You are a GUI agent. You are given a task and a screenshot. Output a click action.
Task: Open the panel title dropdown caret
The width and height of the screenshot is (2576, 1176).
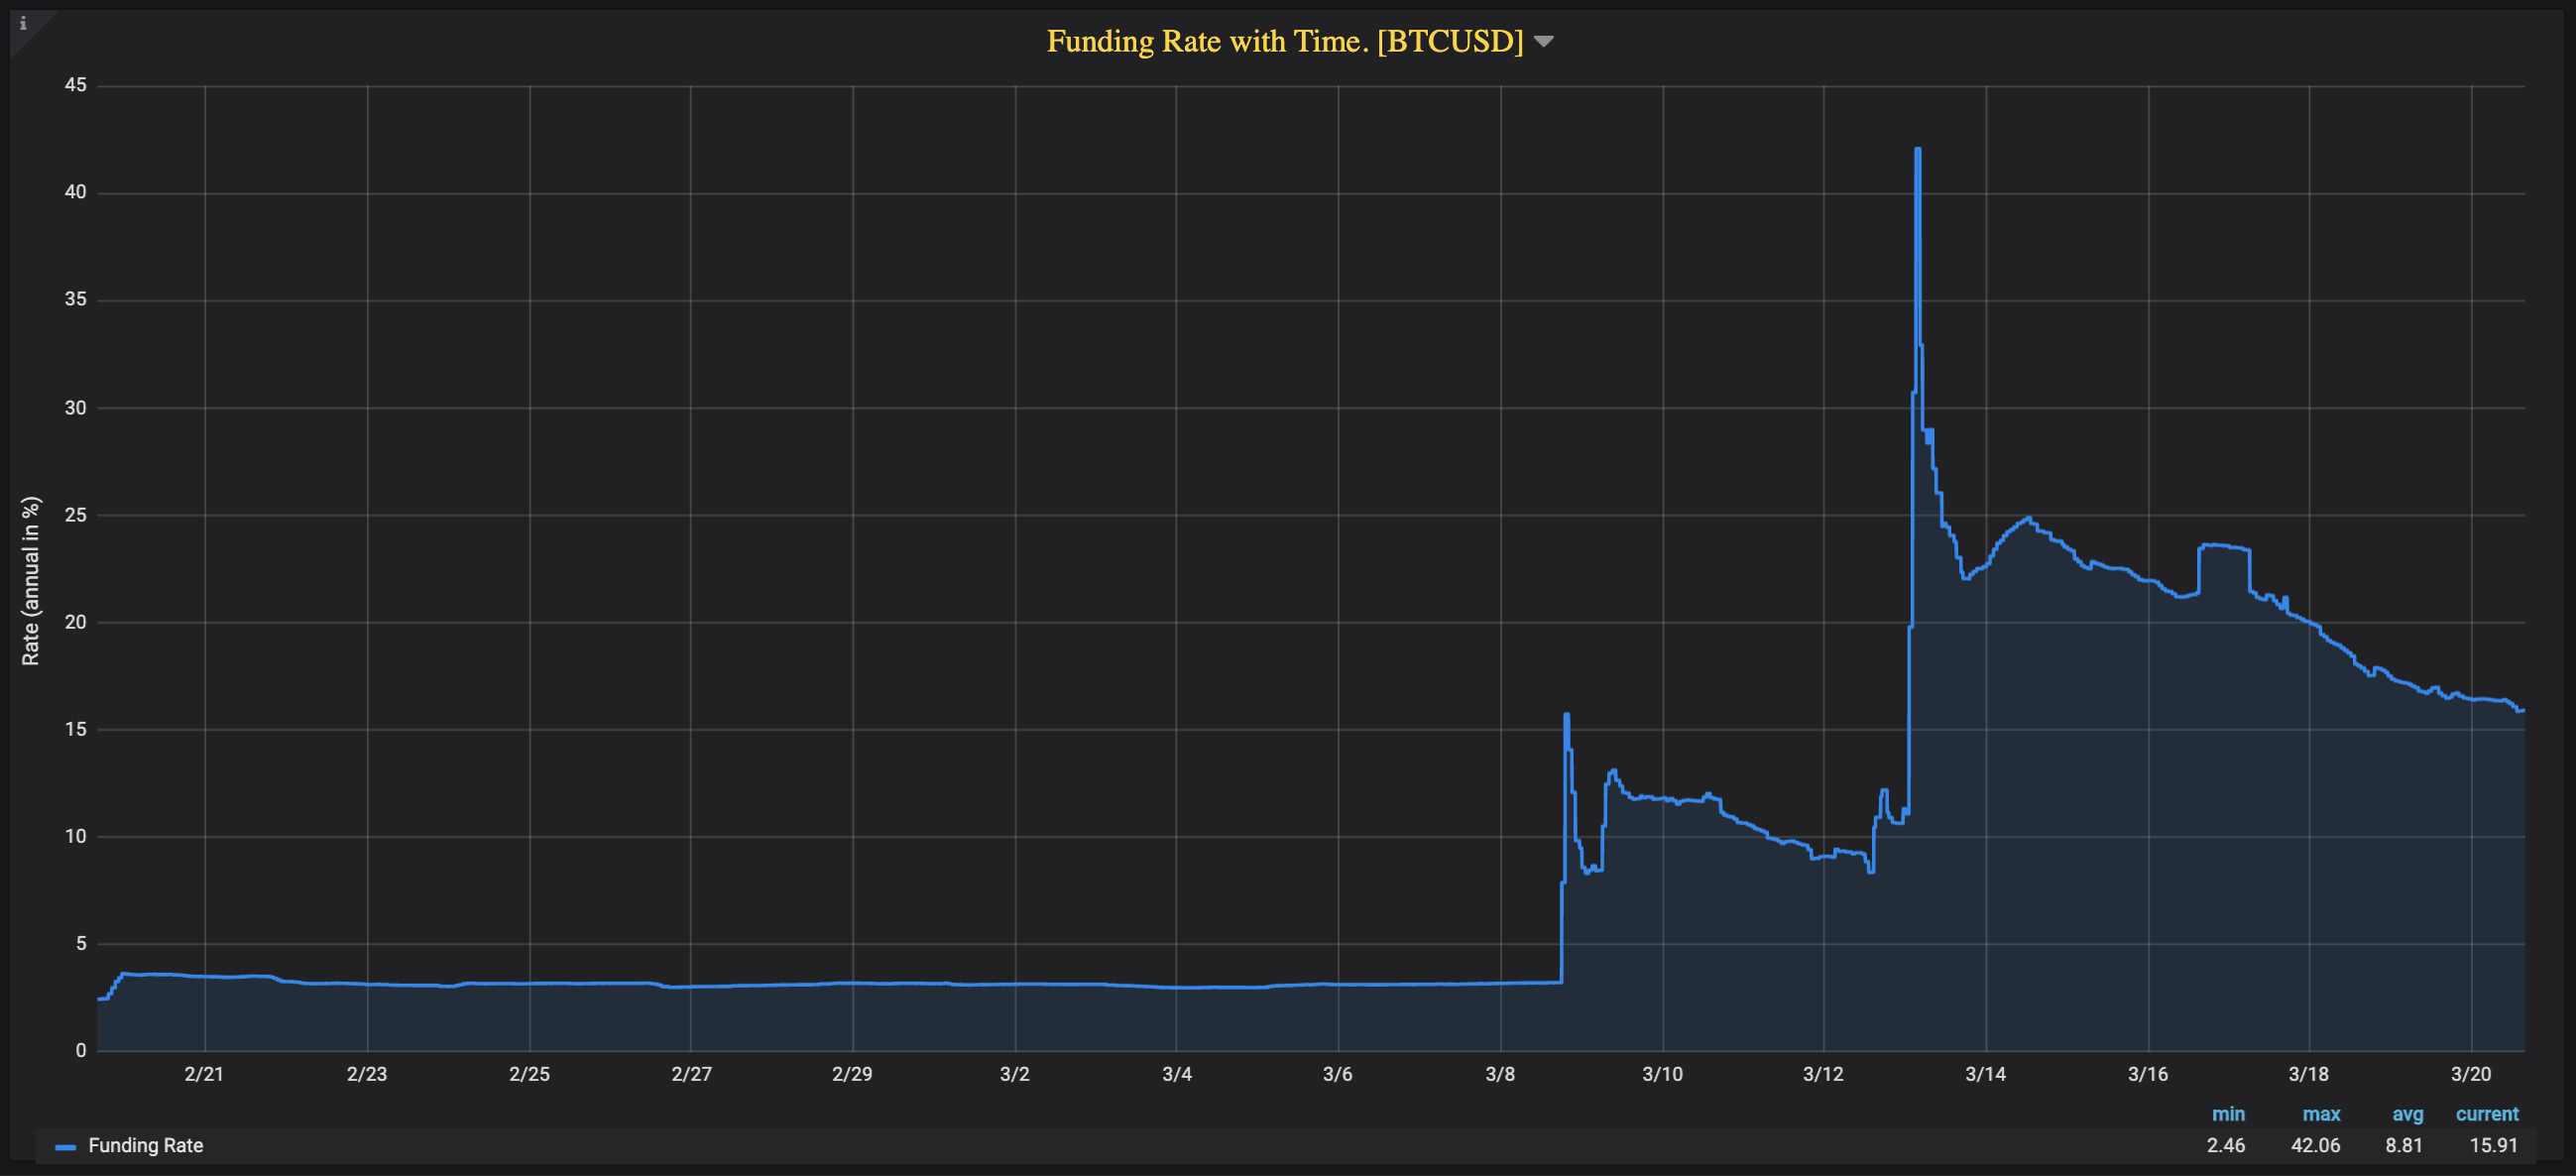click(1543, 42)
